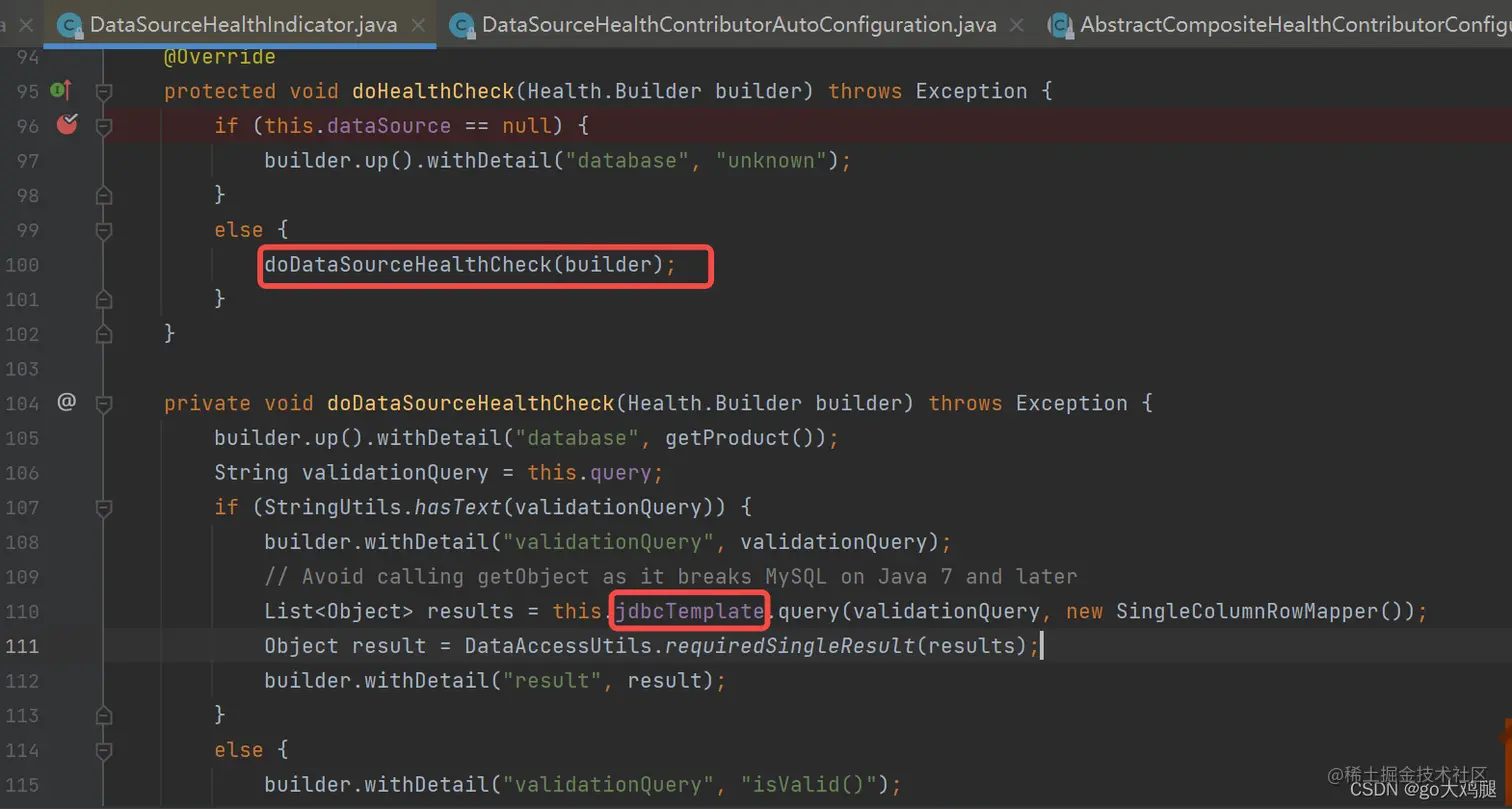Image resolution: width=1512 pixels, height=809 pixels.
Task: Click doDataSourceHealthCheck declaration on line 104
Action: 471,403
